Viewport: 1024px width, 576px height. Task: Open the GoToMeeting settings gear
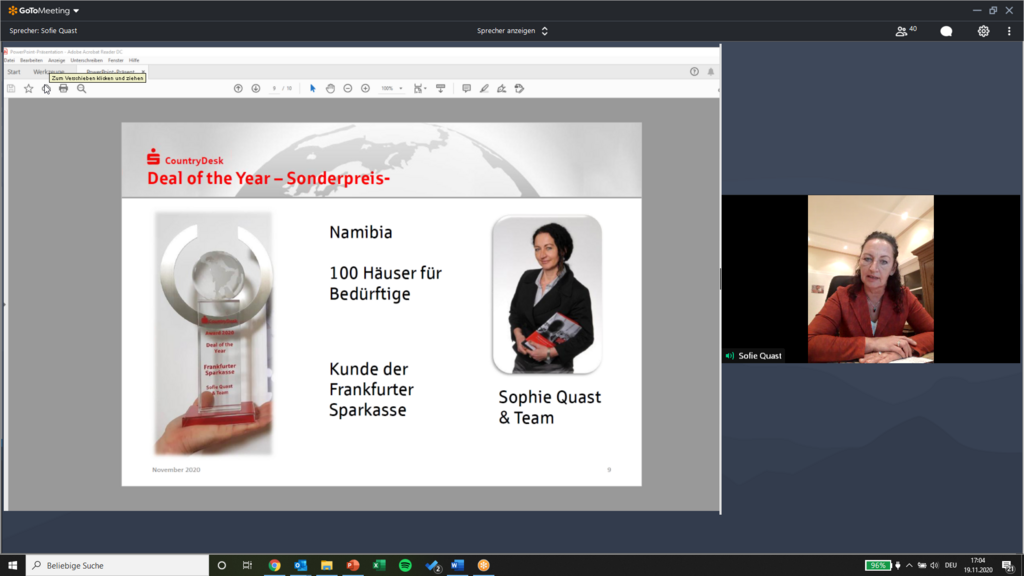click(x=983, y=31)
